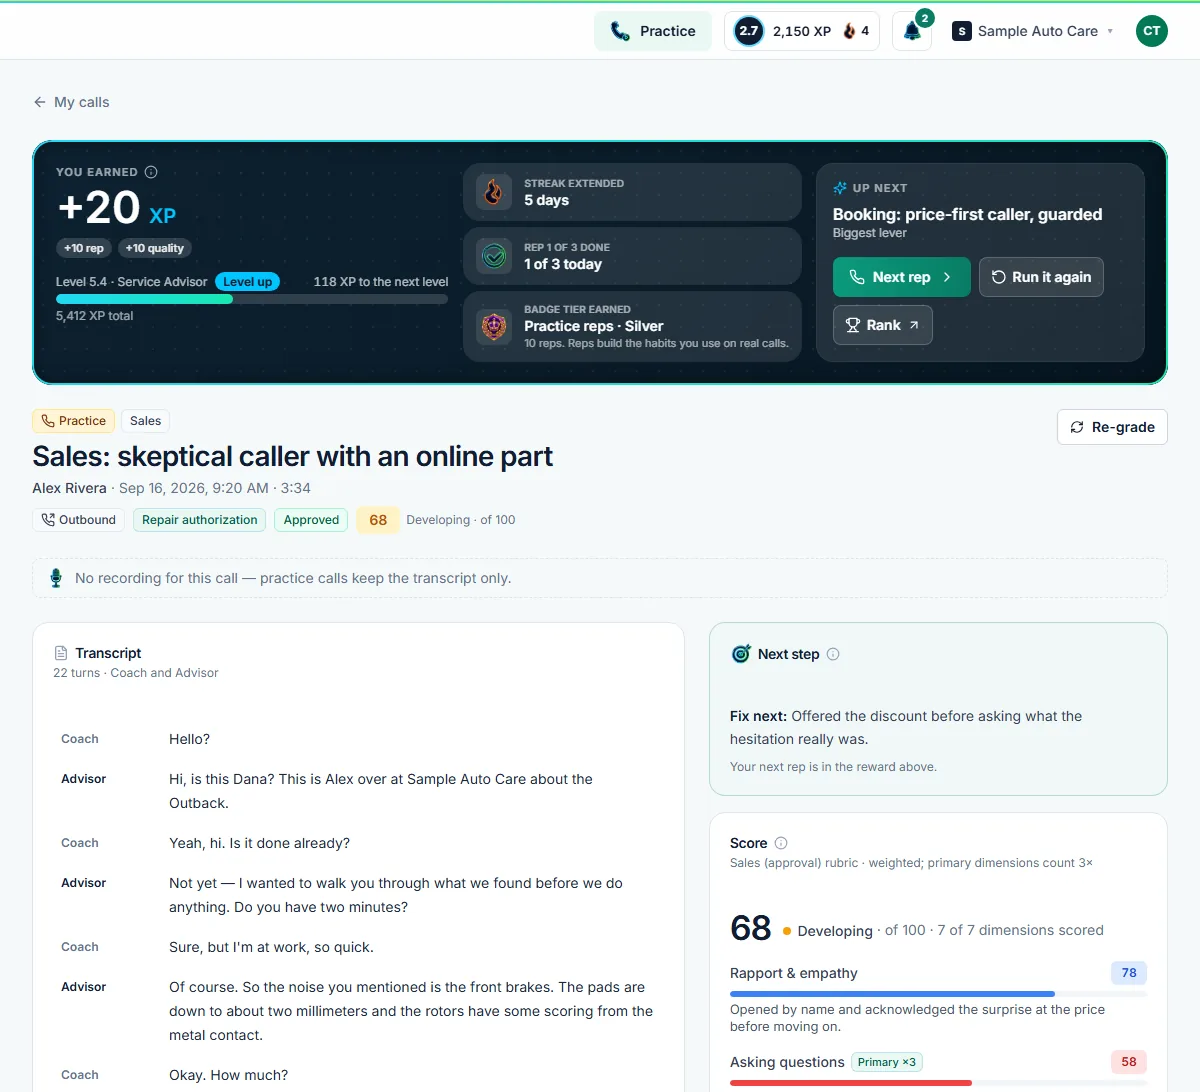Click the +10 quality pill

point(155,248)
